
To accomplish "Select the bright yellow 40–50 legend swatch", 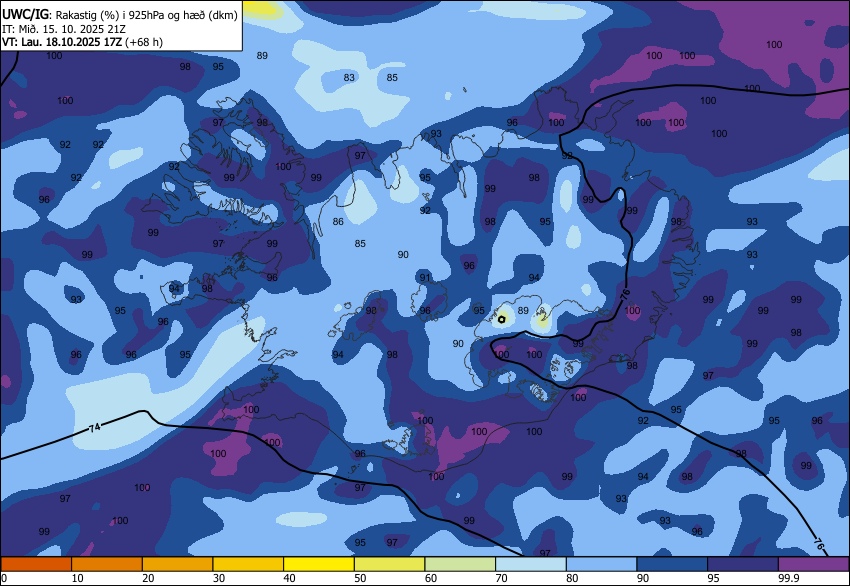I will point(319,564).
